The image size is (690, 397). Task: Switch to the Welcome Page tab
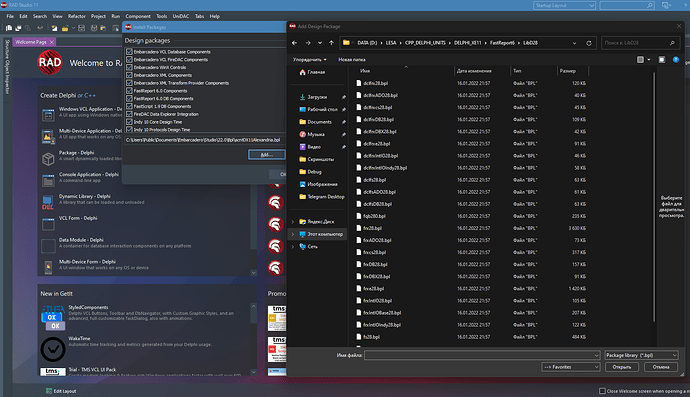tap(31, 42)
